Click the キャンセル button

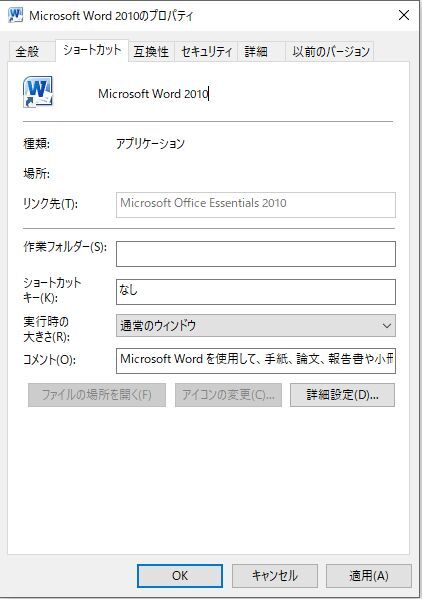point(275,575)
